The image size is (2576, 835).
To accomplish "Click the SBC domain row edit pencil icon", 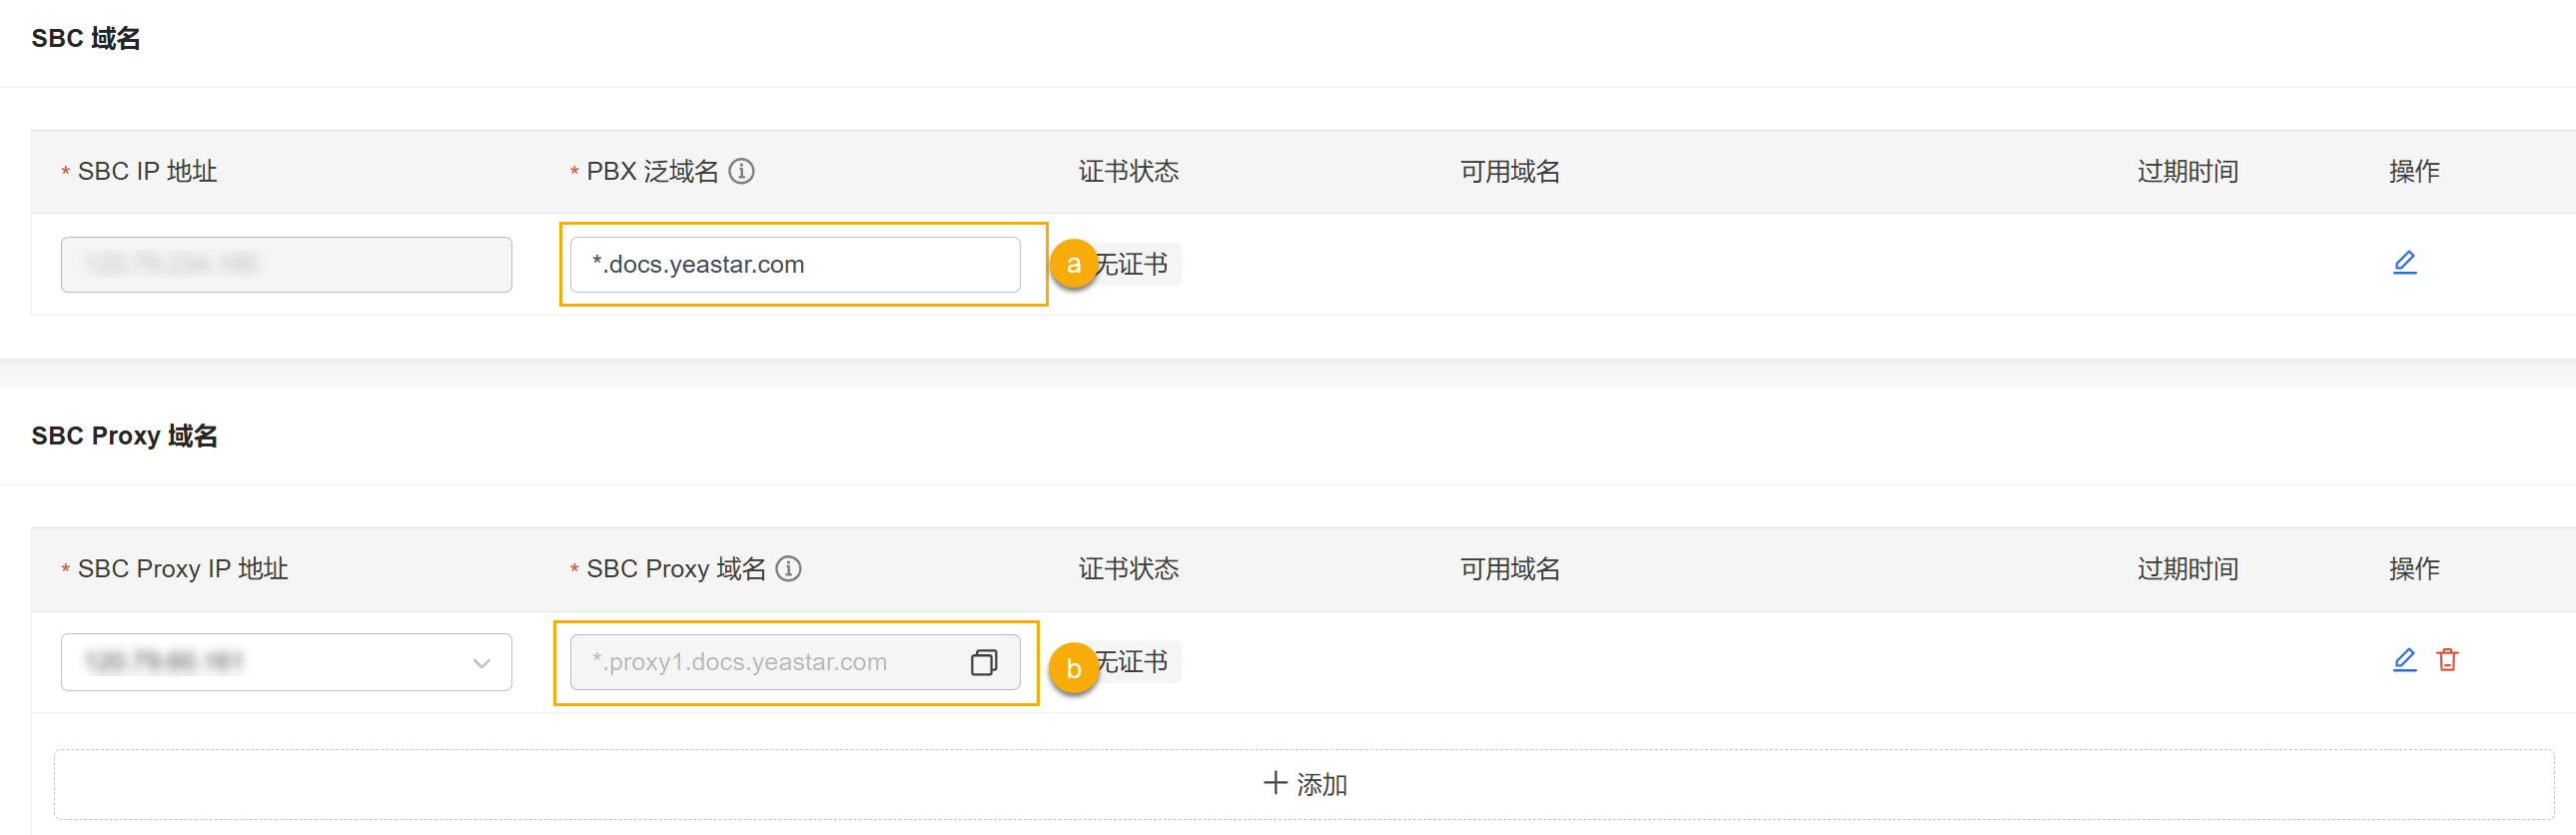I will click(x=2404, y=263).
